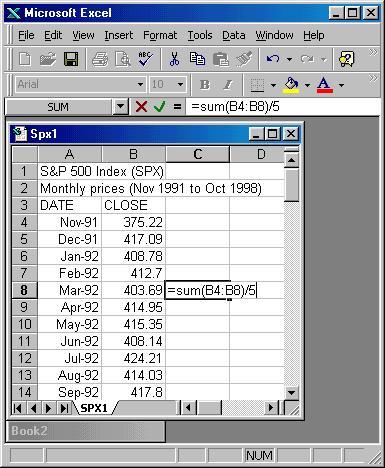Open the Borders dropdown arrow

(x=273, y=85)
